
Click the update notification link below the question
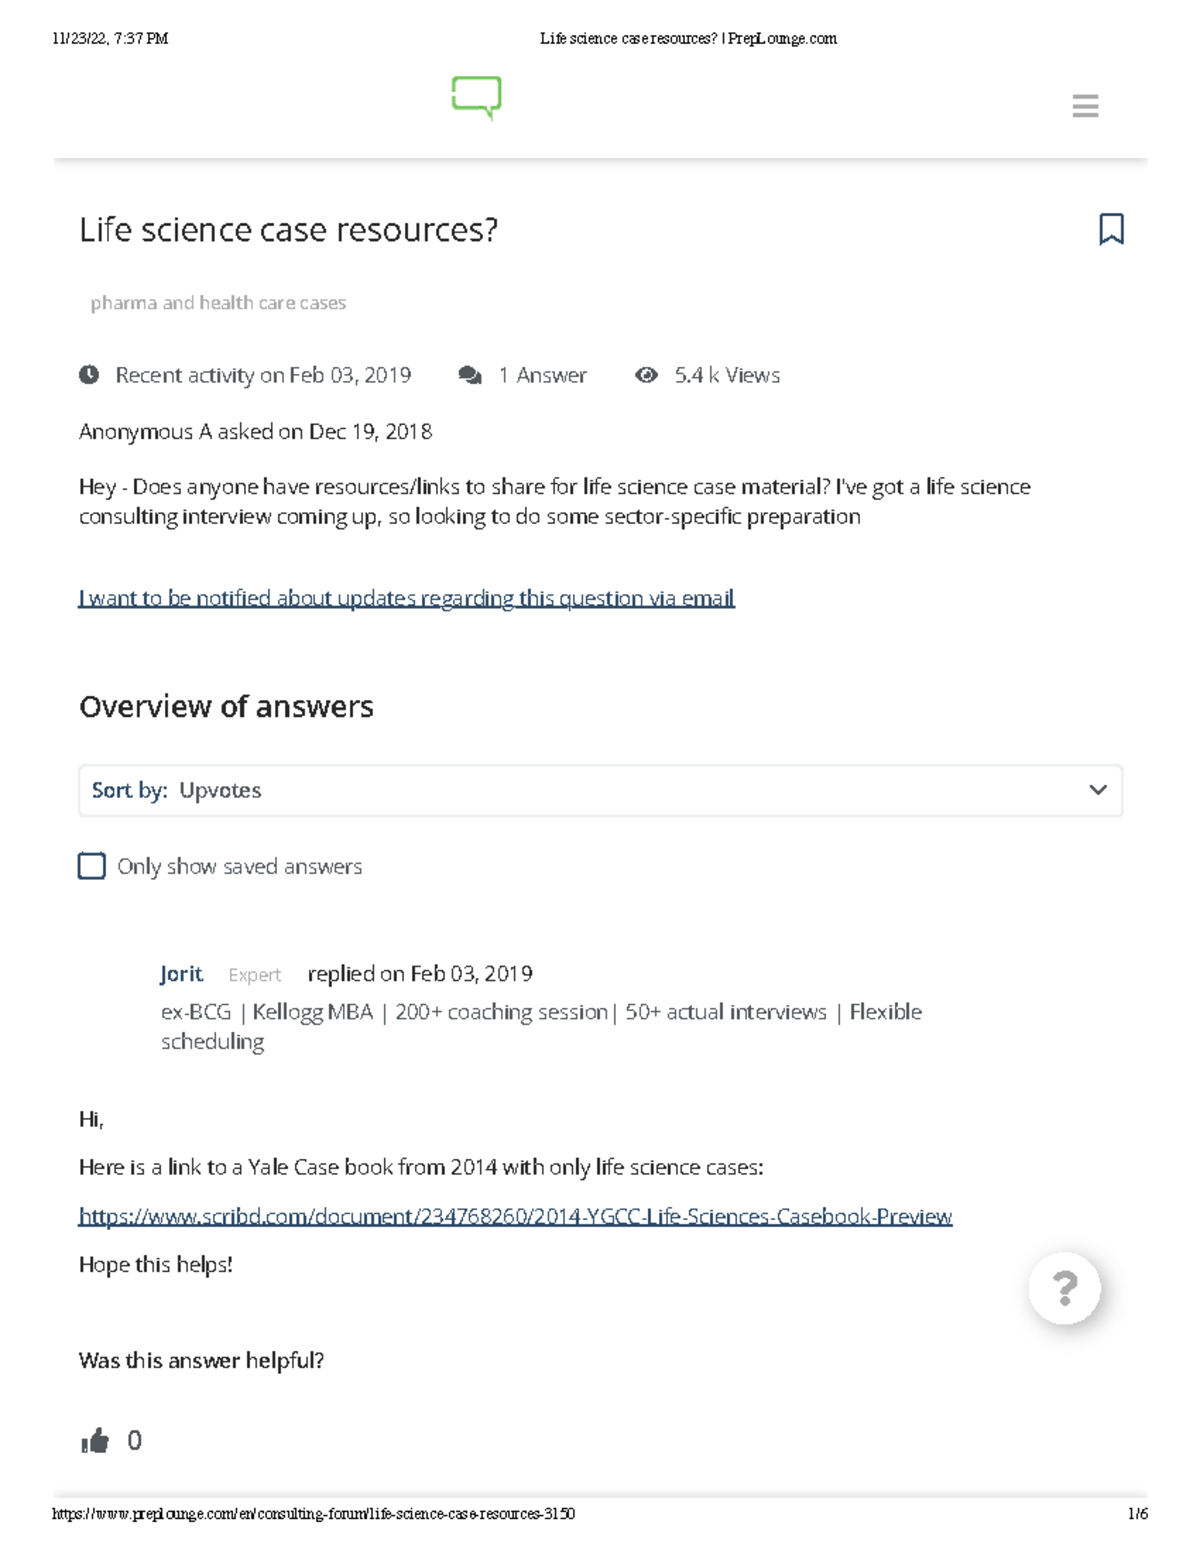click(x=406, y=597)
